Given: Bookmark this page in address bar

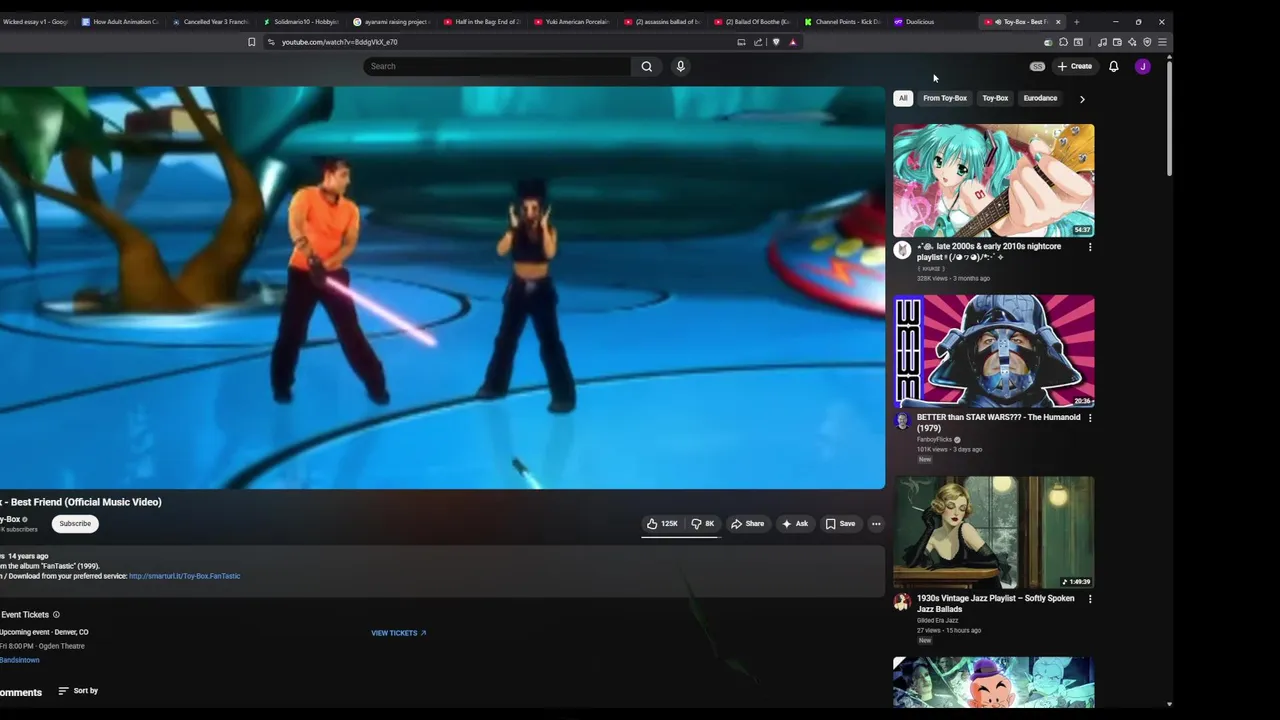Looking at the screenshot, I should [251, 42].
